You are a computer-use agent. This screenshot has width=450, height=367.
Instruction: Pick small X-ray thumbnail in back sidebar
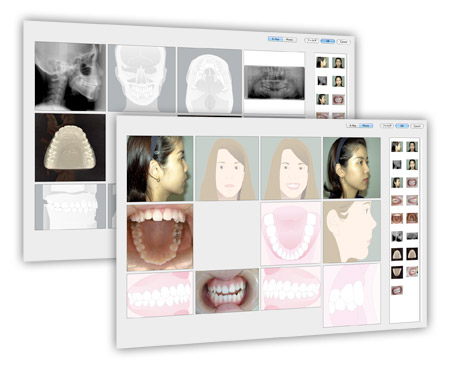(322, 80)
